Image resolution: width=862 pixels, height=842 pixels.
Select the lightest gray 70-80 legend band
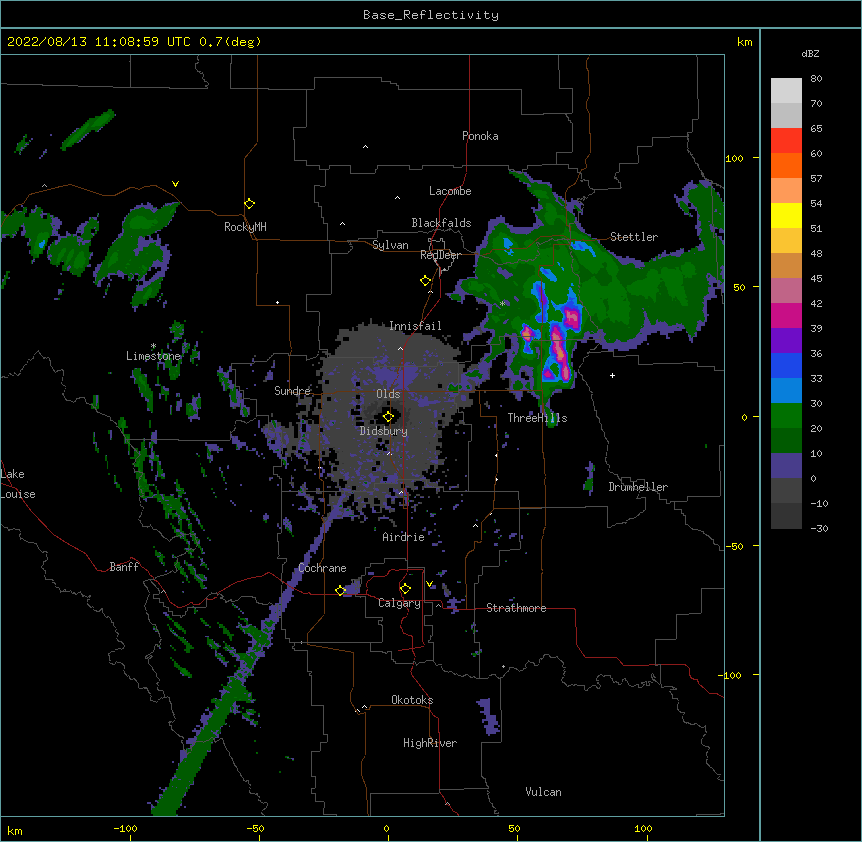click(786, 91)
